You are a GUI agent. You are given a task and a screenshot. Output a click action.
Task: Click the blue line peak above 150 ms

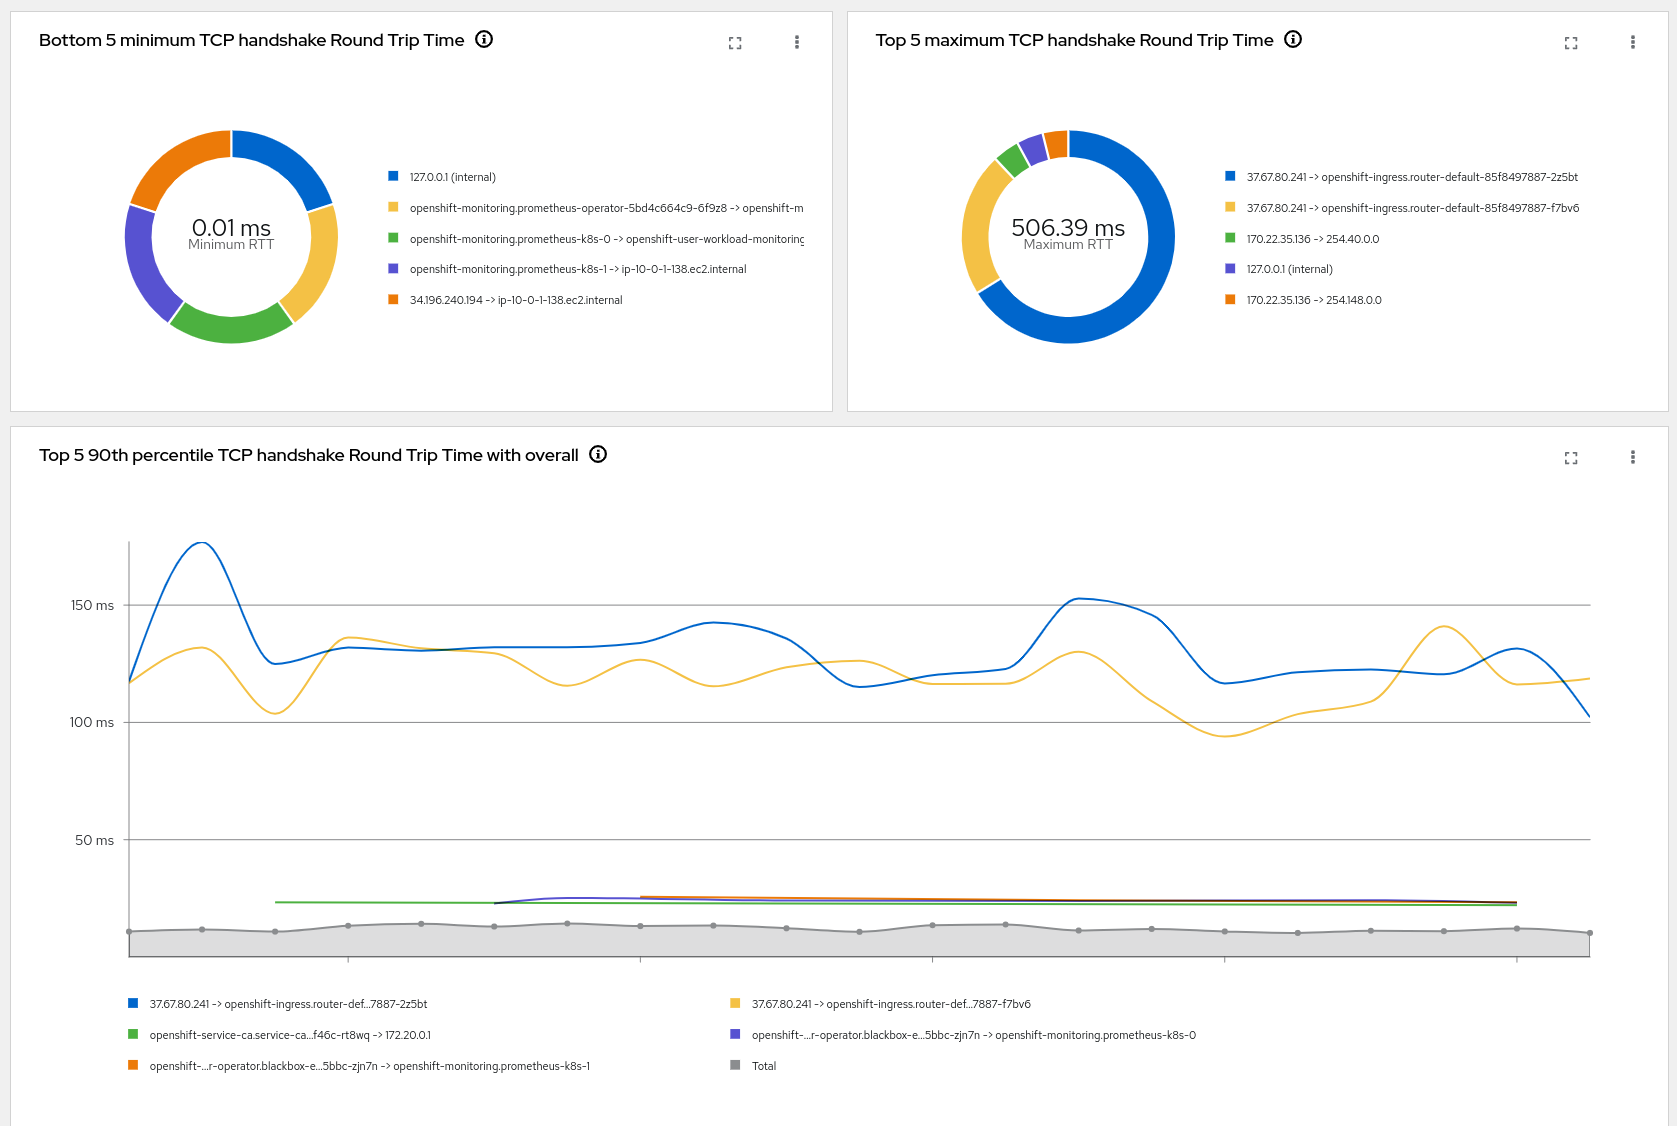tap(203, 543)
